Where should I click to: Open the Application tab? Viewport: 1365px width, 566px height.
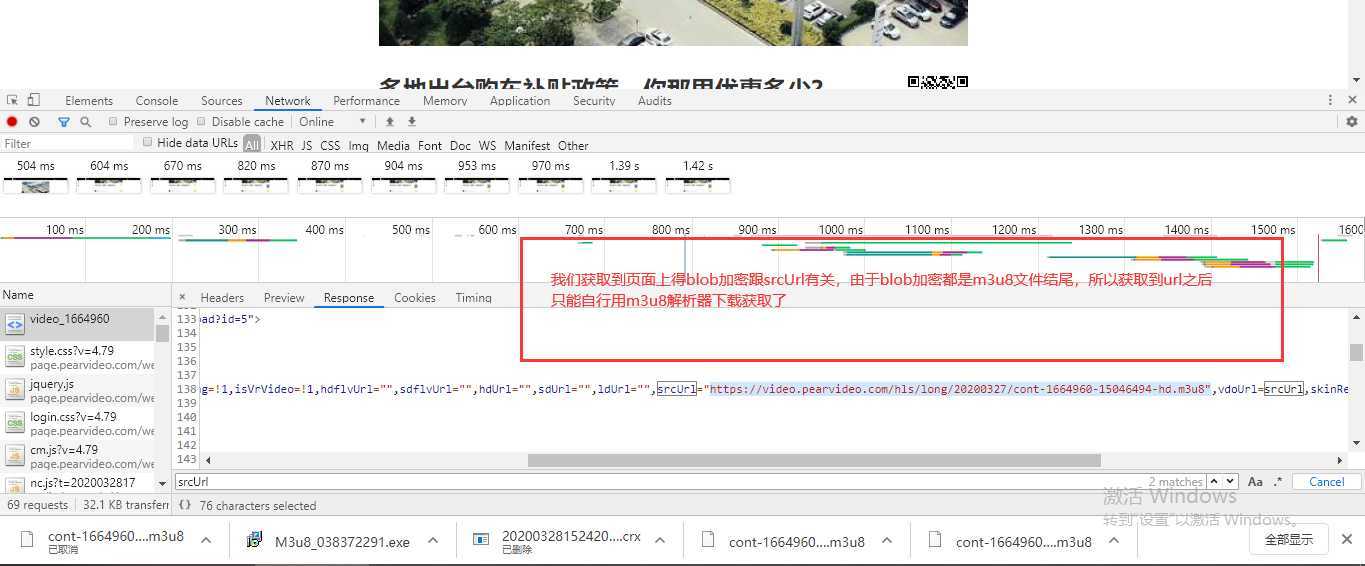point(520,101)
